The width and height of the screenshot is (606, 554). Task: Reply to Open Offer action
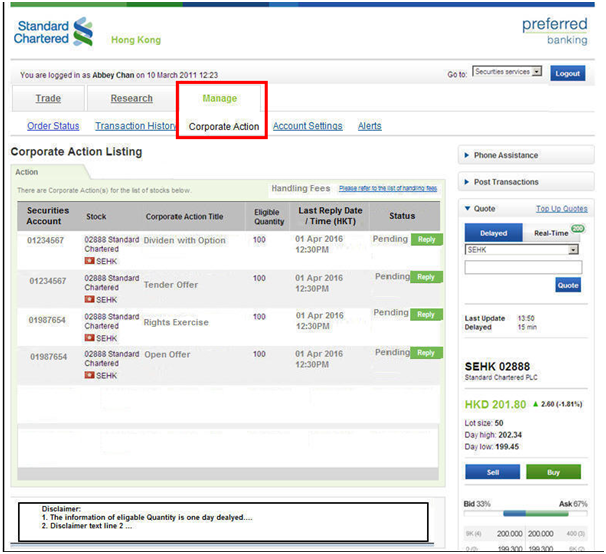click(x=426, y=353)
